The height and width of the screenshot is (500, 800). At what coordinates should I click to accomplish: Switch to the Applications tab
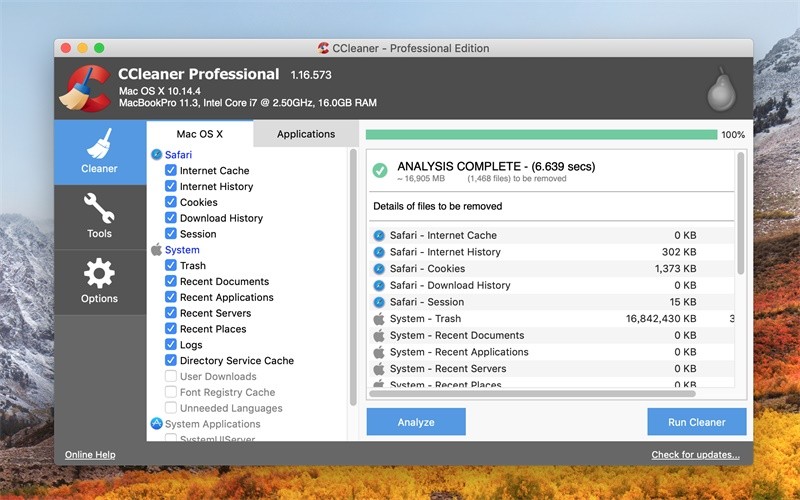click(306, 134)
